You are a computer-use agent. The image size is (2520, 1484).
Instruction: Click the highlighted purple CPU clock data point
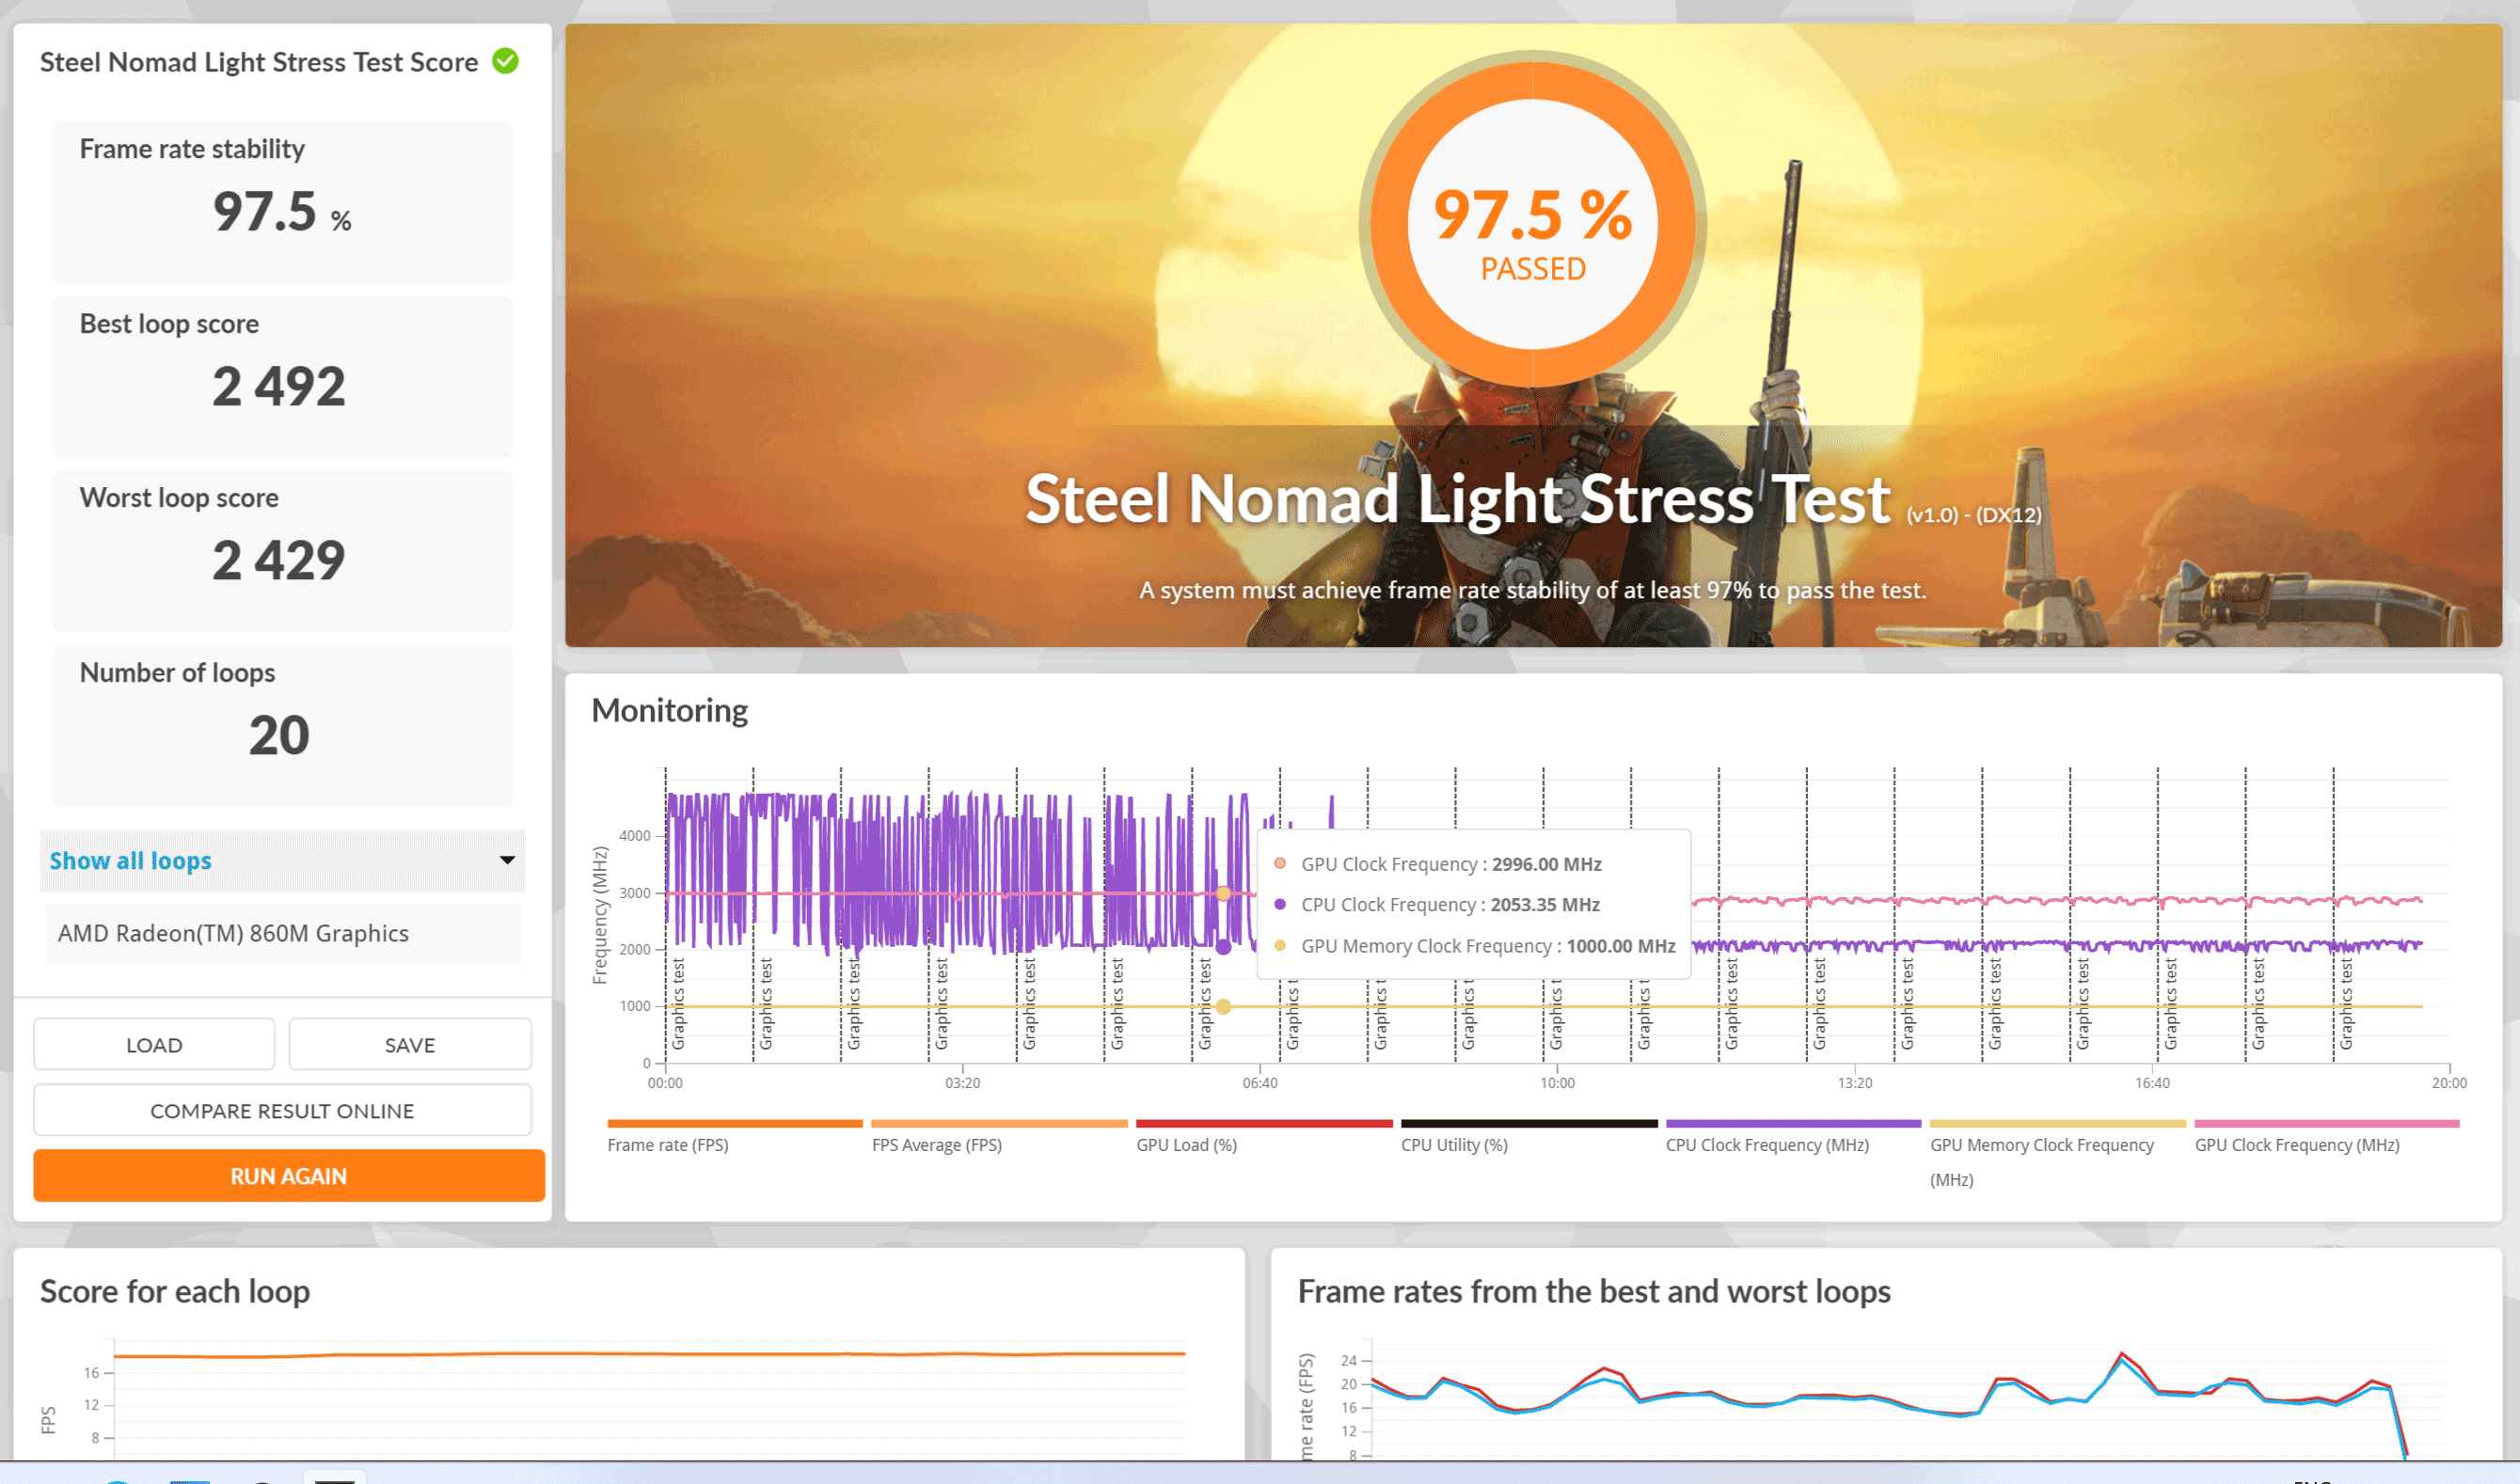coord(1223,947)
